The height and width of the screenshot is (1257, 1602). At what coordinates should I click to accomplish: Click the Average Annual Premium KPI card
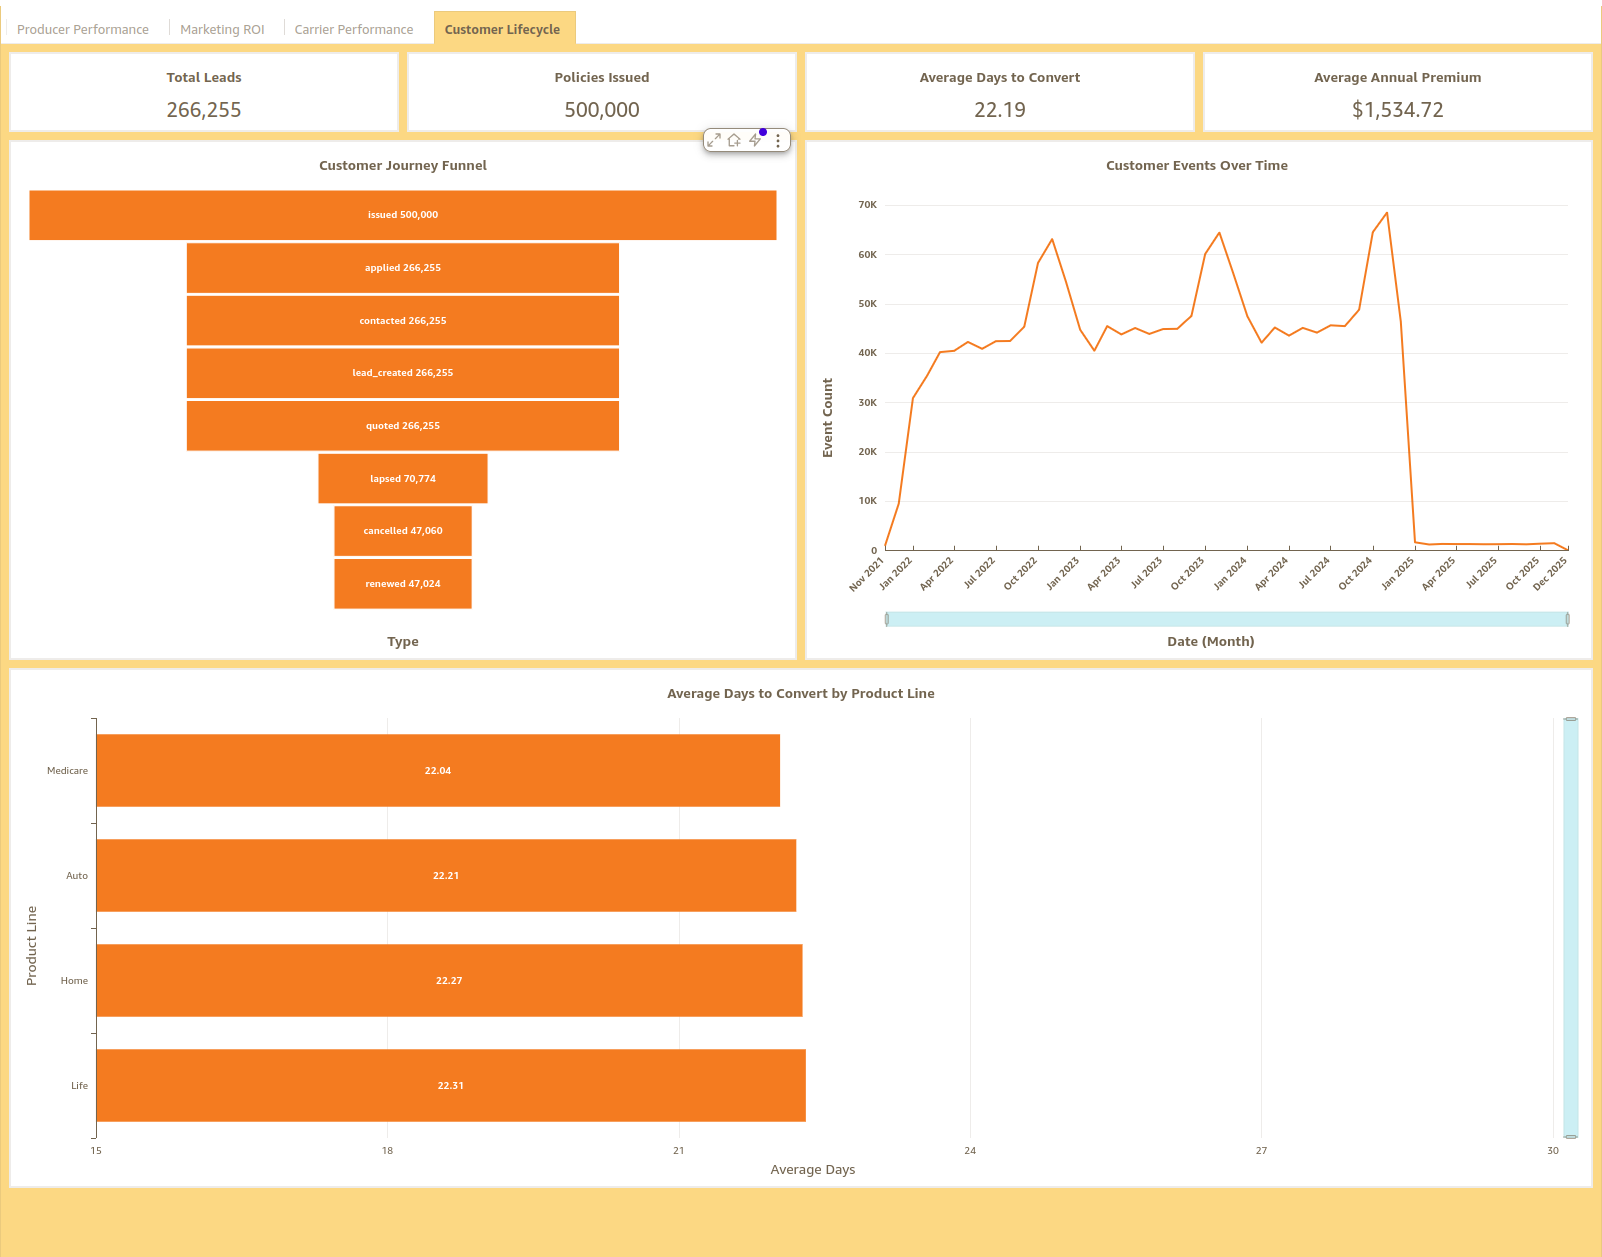[1397, 91]
